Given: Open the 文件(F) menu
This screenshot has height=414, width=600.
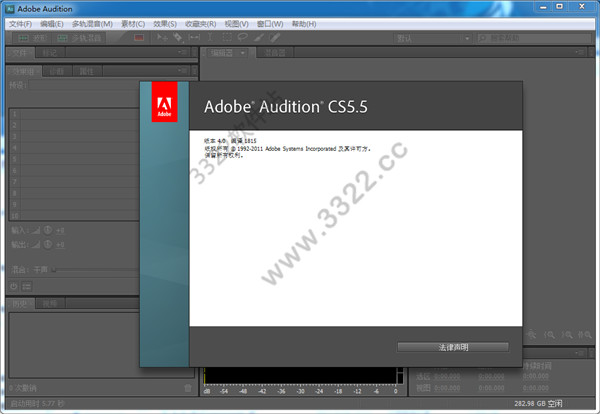Looking at the screenshot, I should [x=21, y=24].
